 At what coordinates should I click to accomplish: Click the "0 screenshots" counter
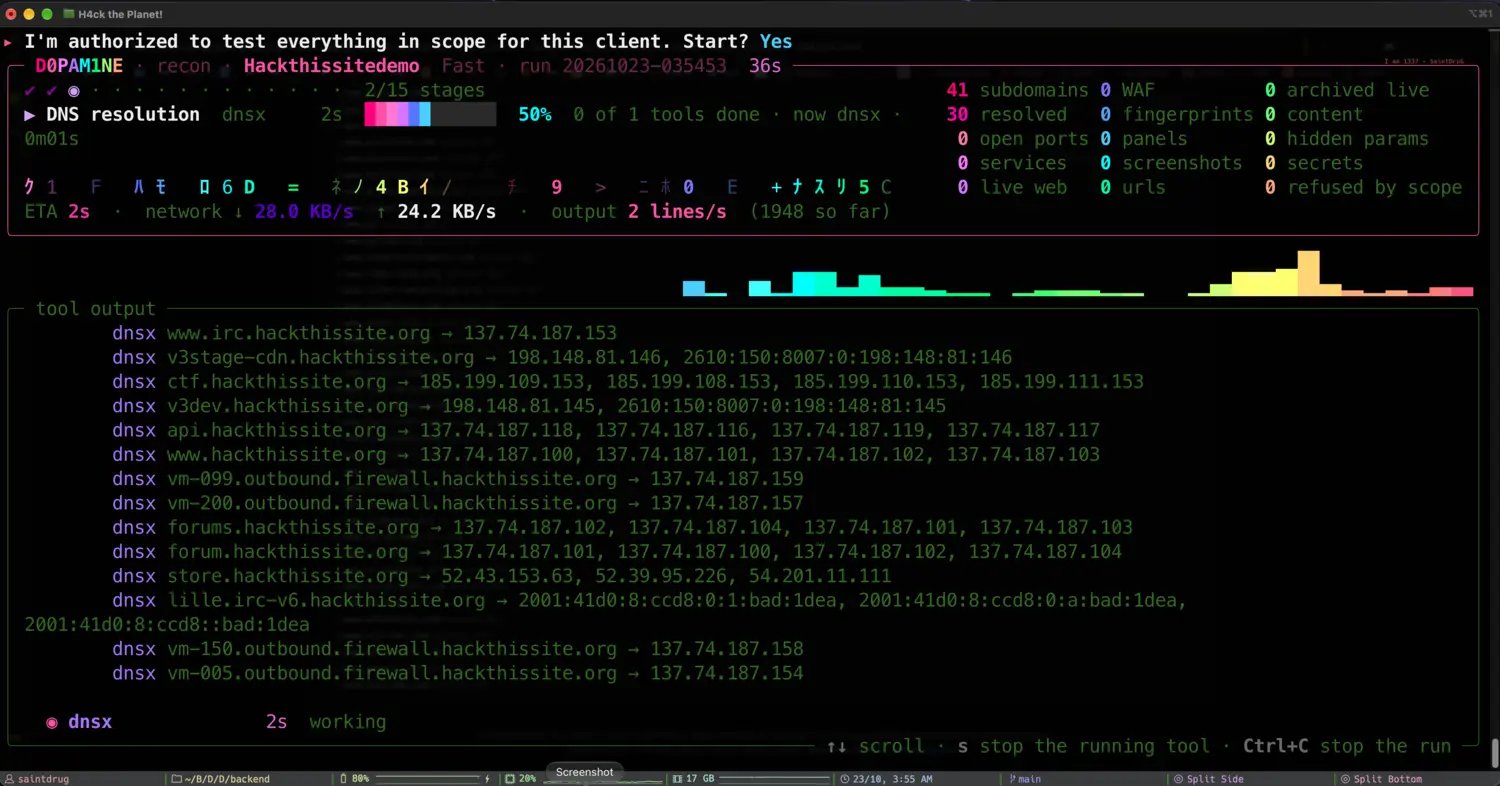click(x=1171, y=163)
